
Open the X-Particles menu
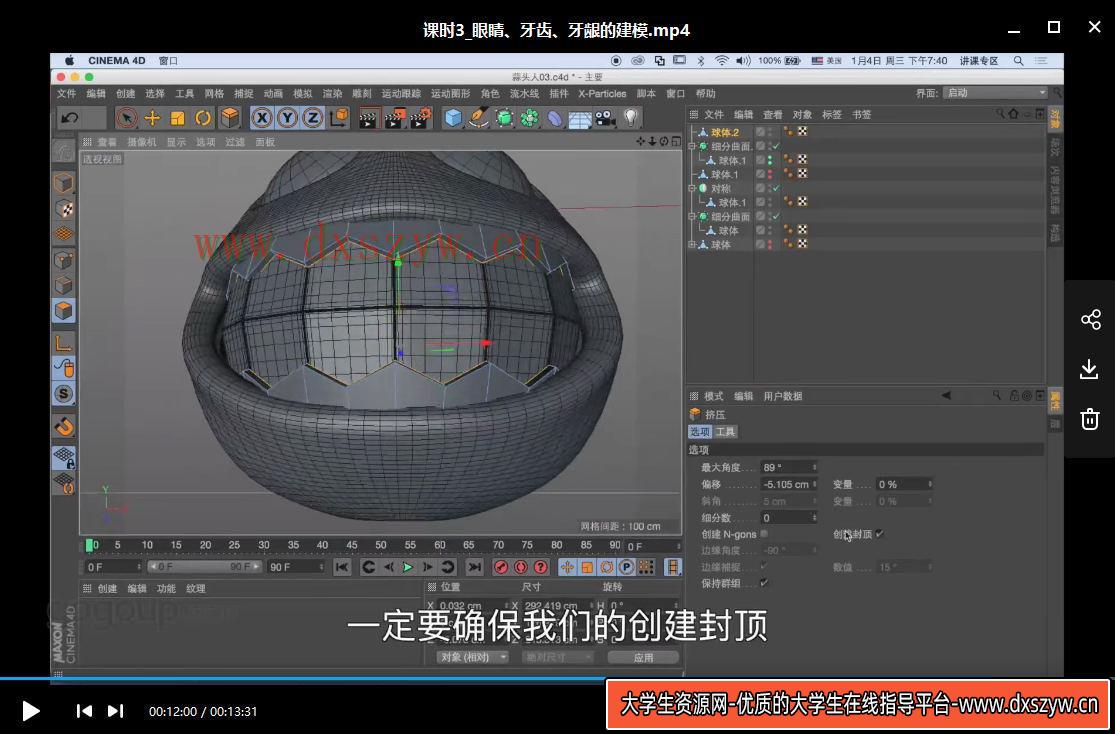pos(602,94)
